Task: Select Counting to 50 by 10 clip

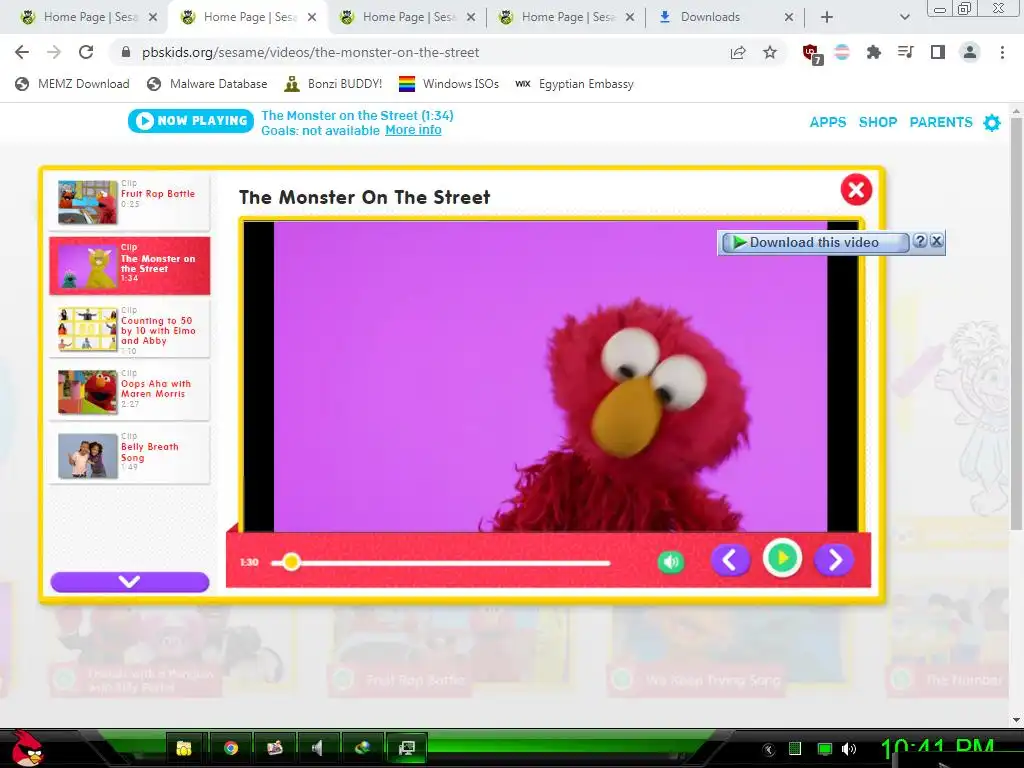Action: [x=129, y=328]
